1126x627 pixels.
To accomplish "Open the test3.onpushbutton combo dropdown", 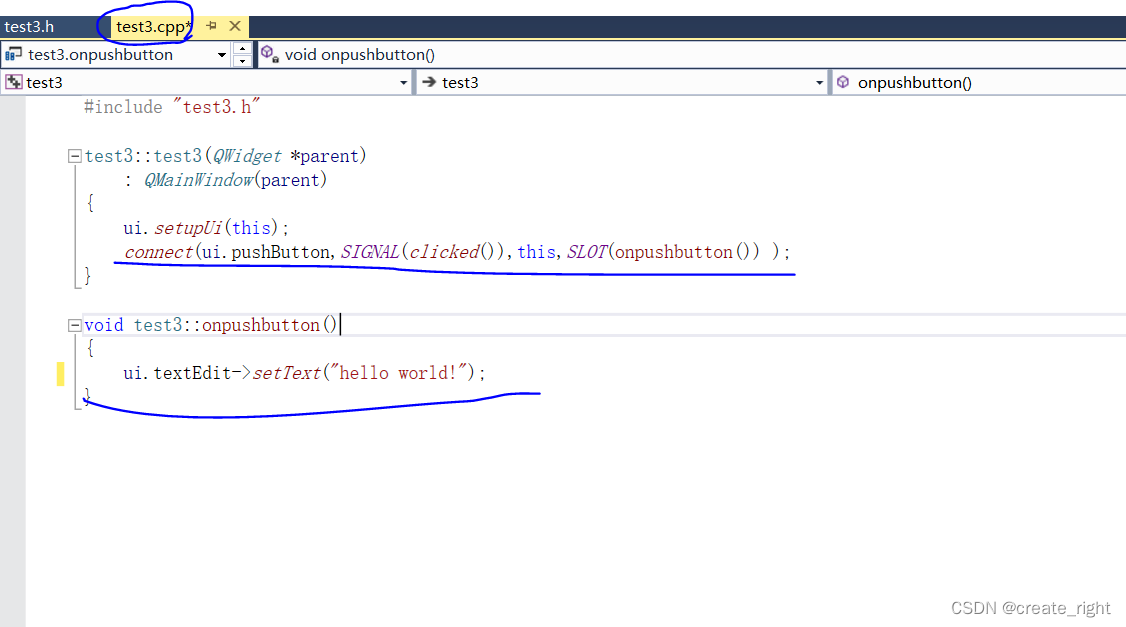I will coord(222,55).
